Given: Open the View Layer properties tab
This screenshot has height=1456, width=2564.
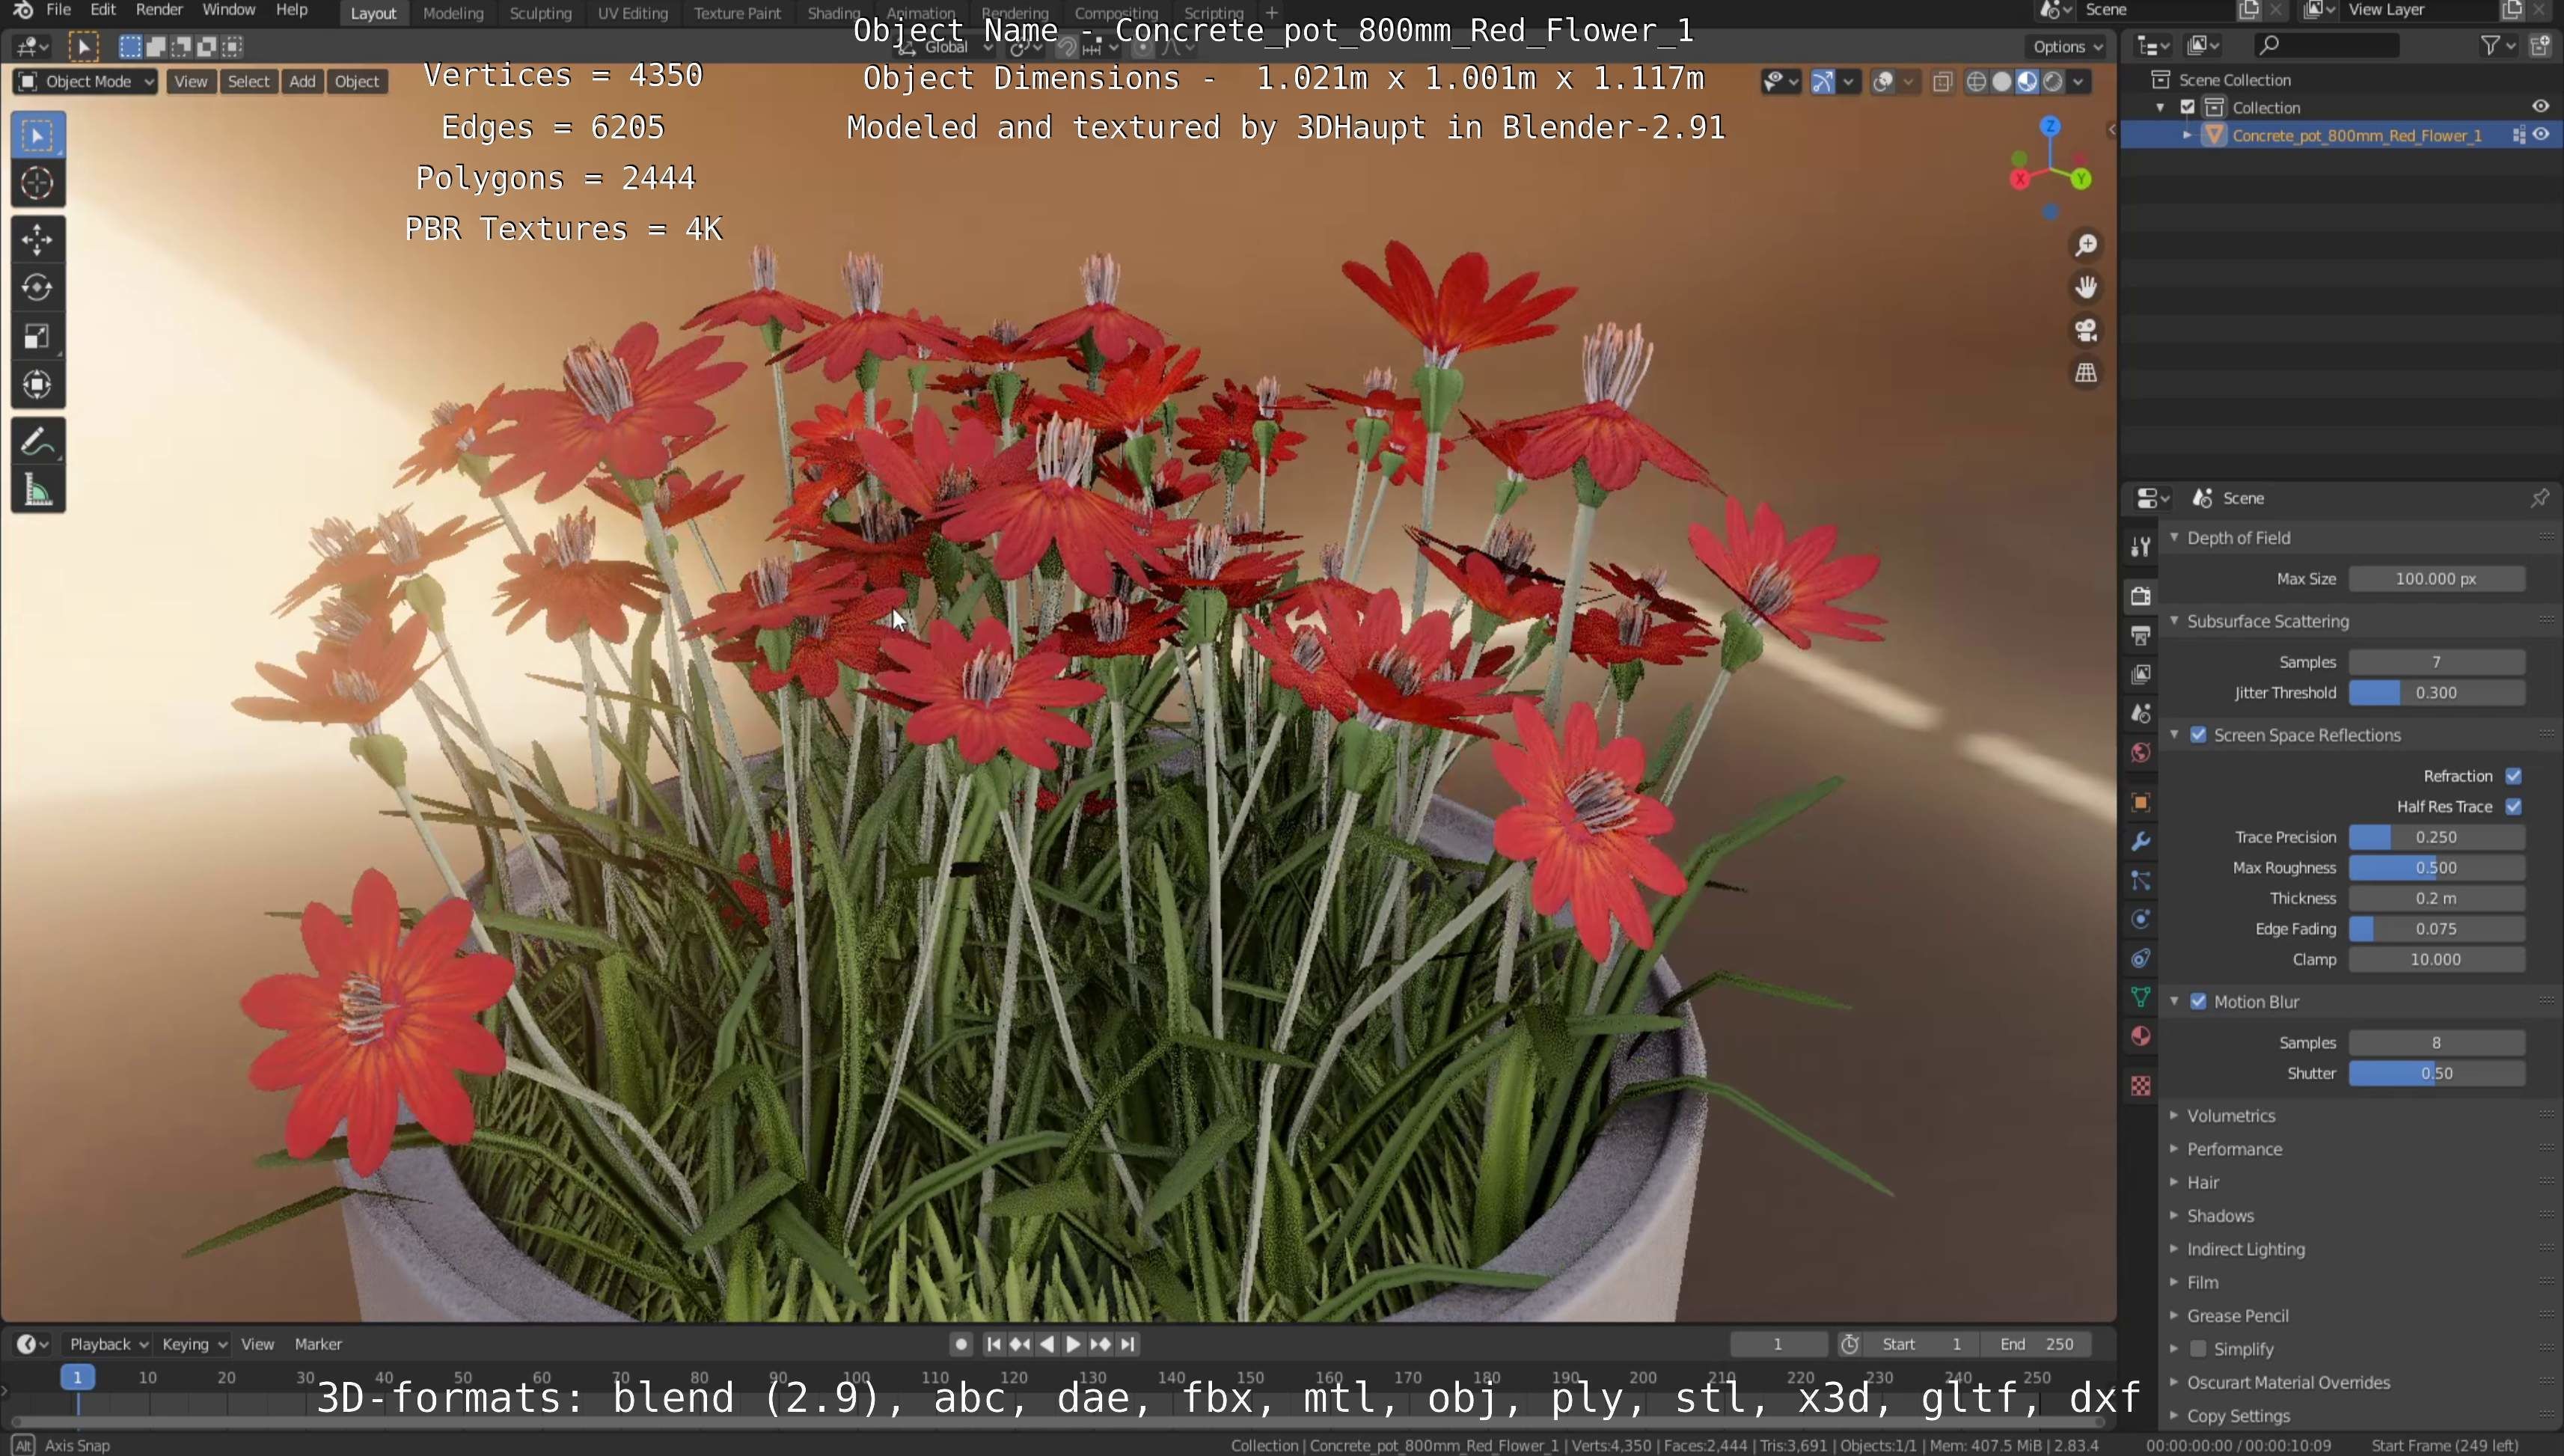Looking at the screenshot, I should (2140, 674).
